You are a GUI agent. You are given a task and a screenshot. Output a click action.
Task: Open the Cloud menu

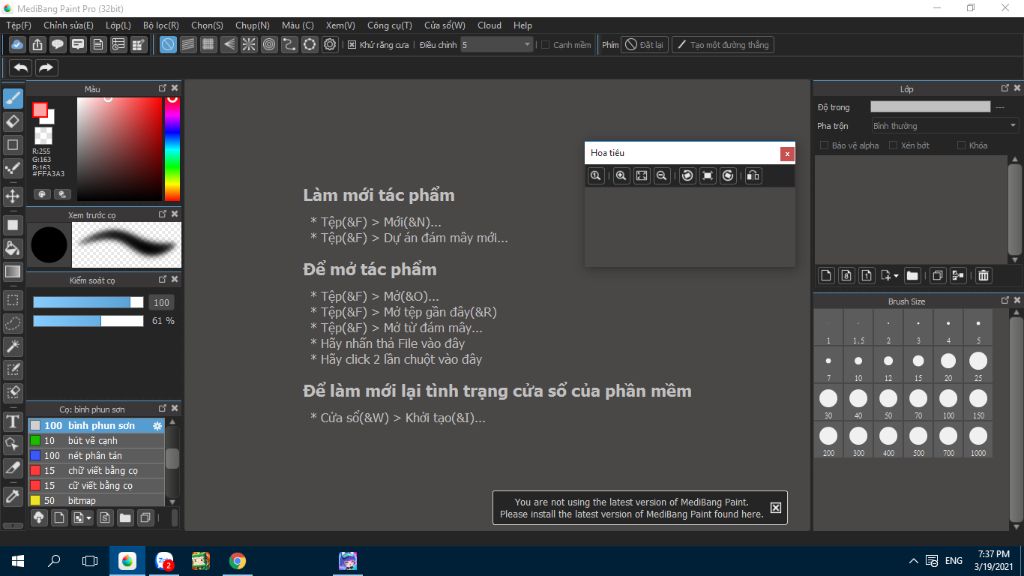(489, 25)
